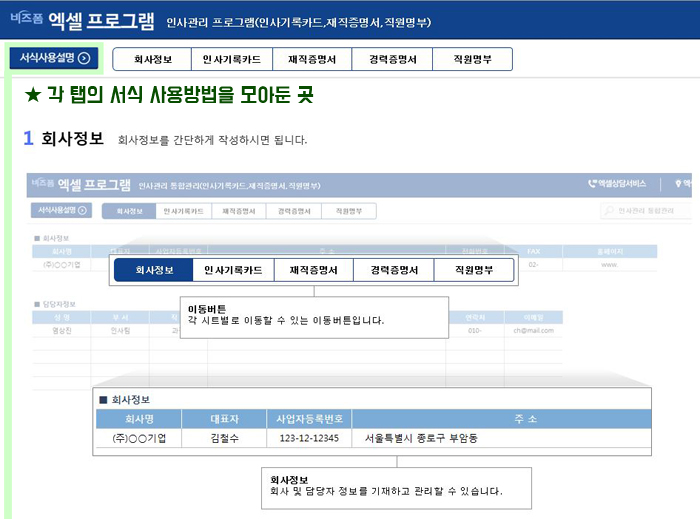Click the FAX column header
700x519 pixels.
(x=533, y=251)
